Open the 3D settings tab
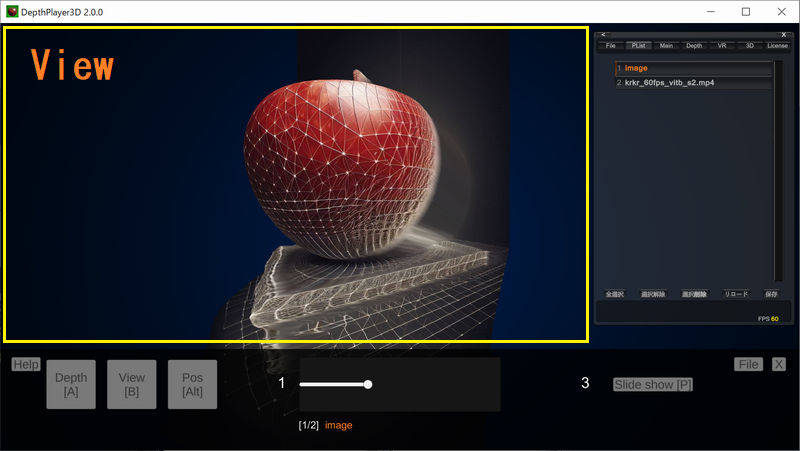800x451 pixels. (x=749, y=46)
